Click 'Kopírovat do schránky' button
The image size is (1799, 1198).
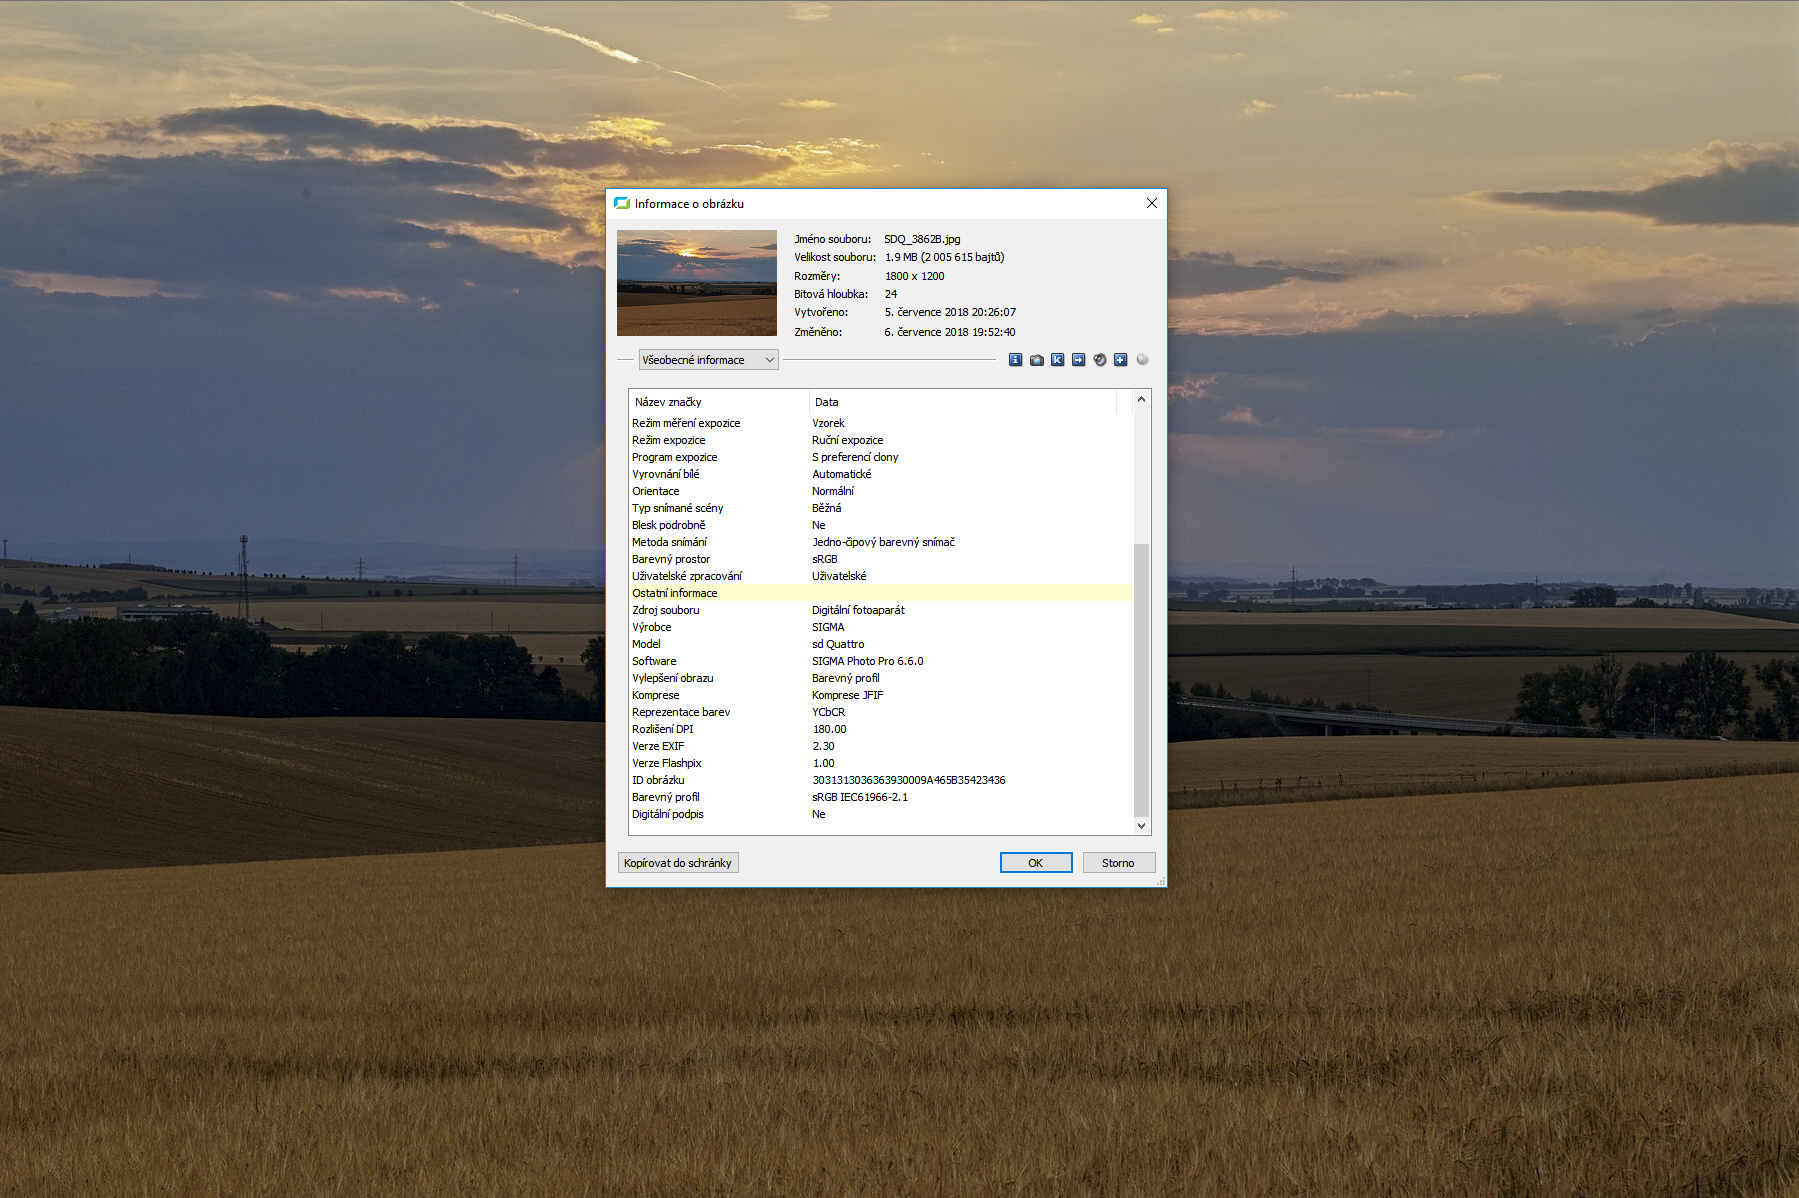pos(678,863)
